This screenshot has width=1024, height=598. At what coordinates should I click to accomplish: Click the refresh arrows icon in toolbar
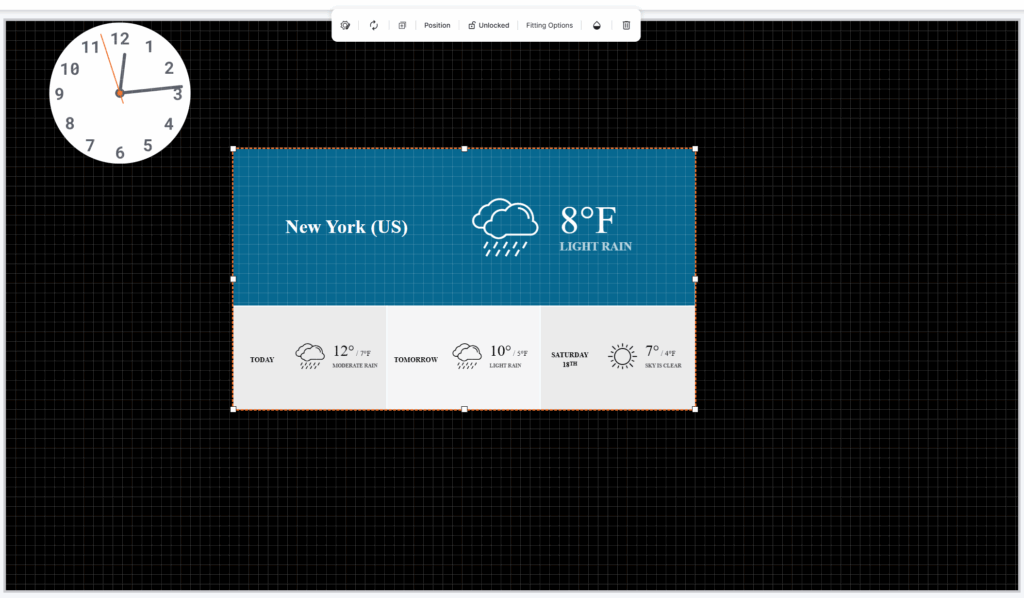[x=374, y=25]
